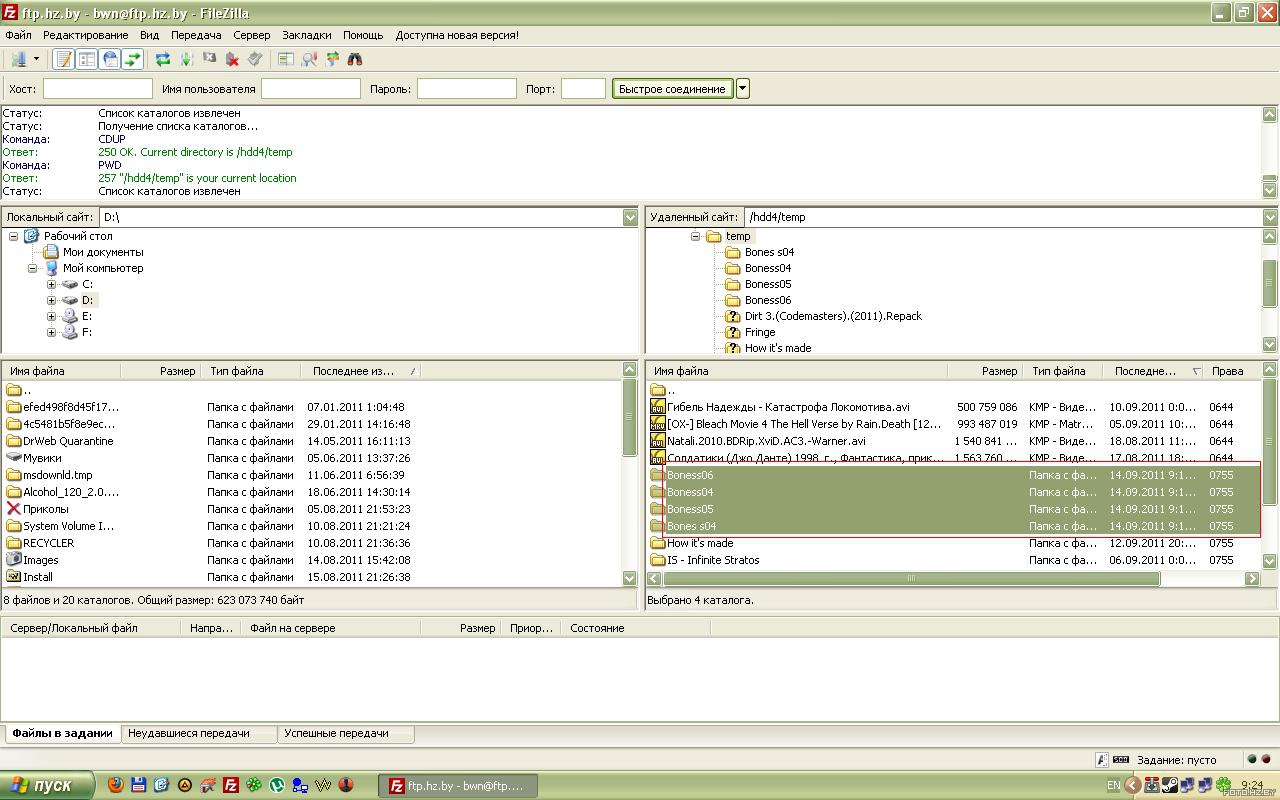The width and height of the screenshot is (1280, 800).
Task: Click the Быстрое соединение button
Action: (672, 89)
